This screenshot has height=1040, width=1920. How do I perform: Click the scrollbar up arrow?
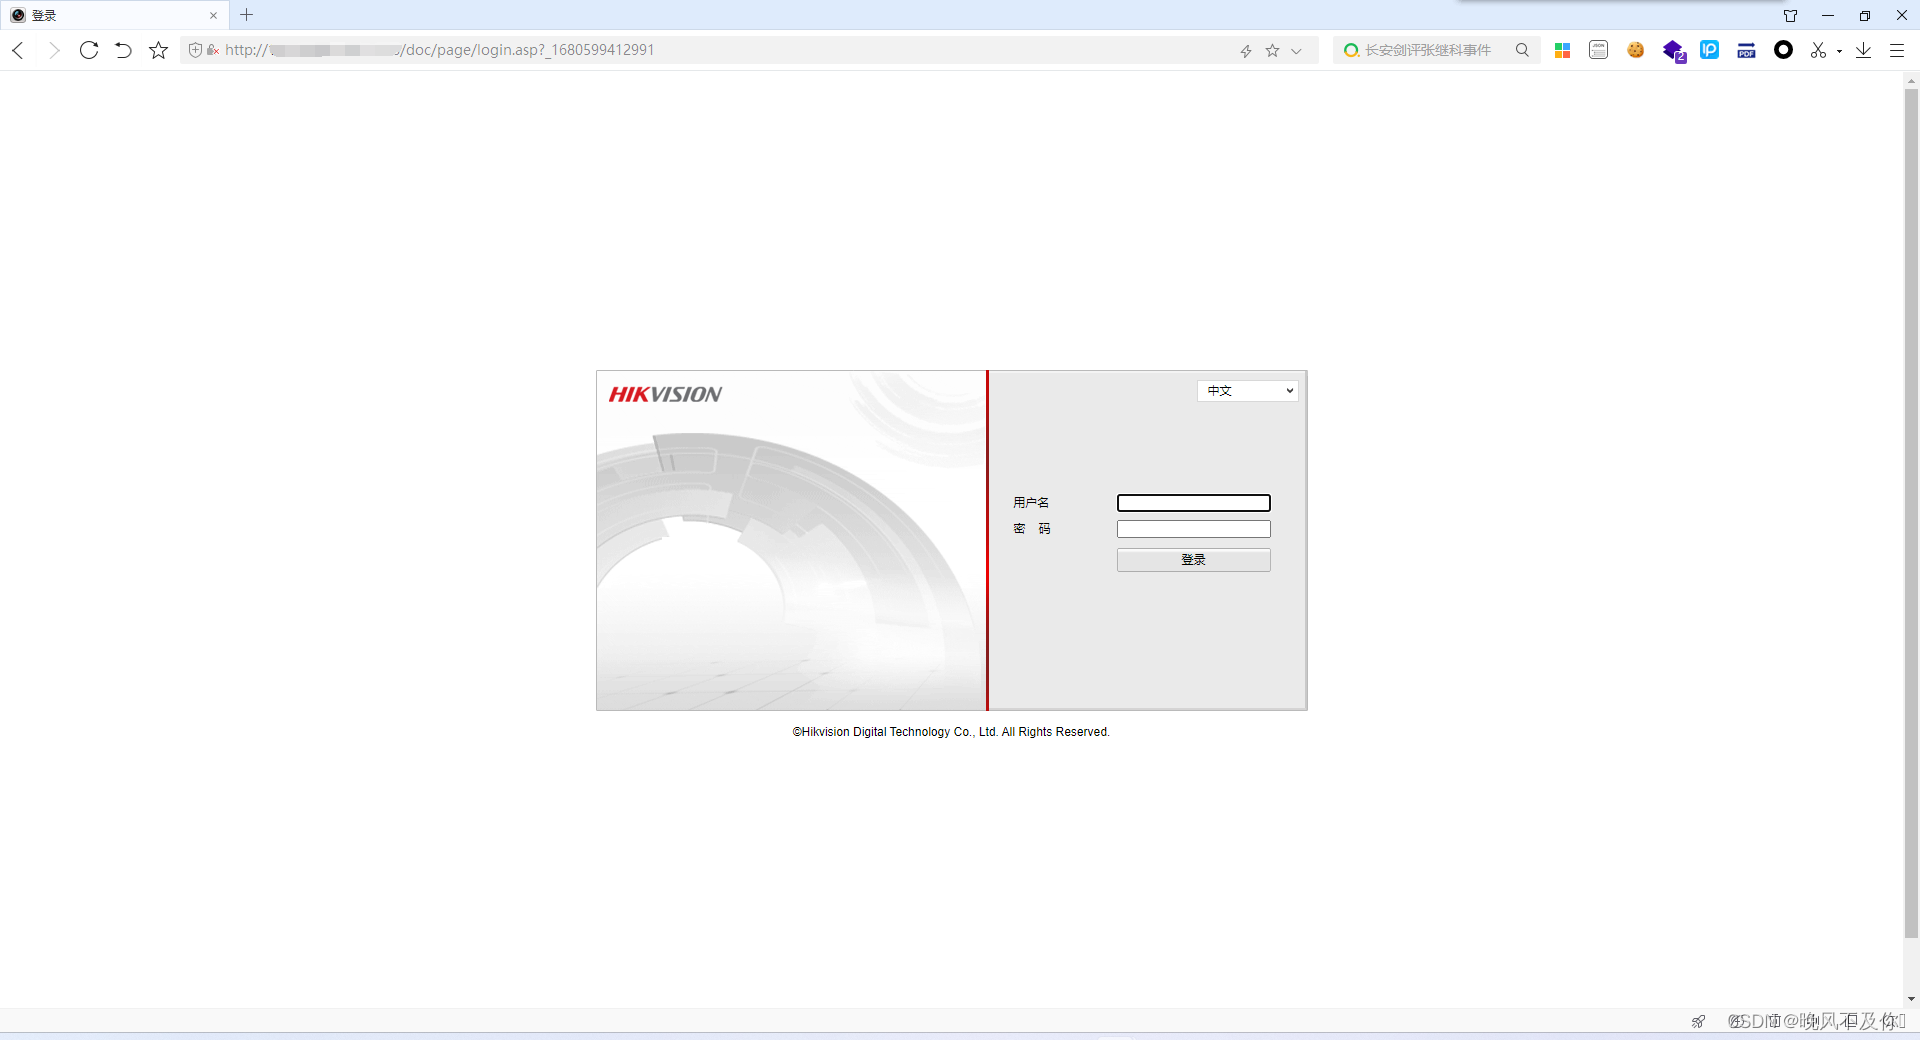[1911, 79]
